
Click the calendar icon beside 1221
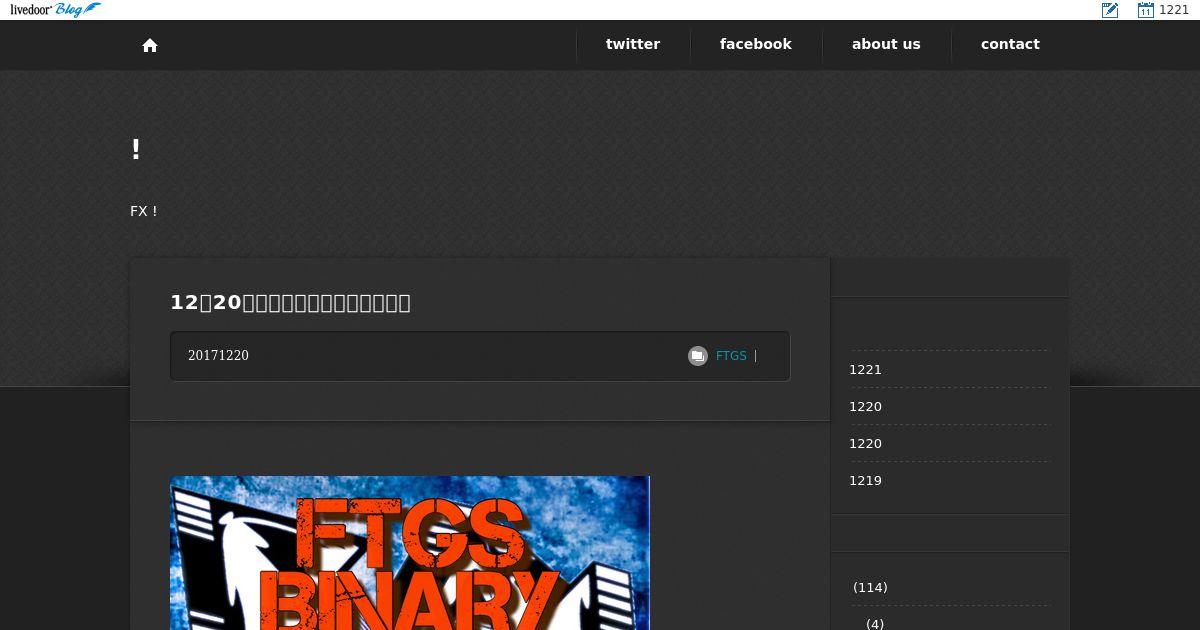coord(1146,10)
